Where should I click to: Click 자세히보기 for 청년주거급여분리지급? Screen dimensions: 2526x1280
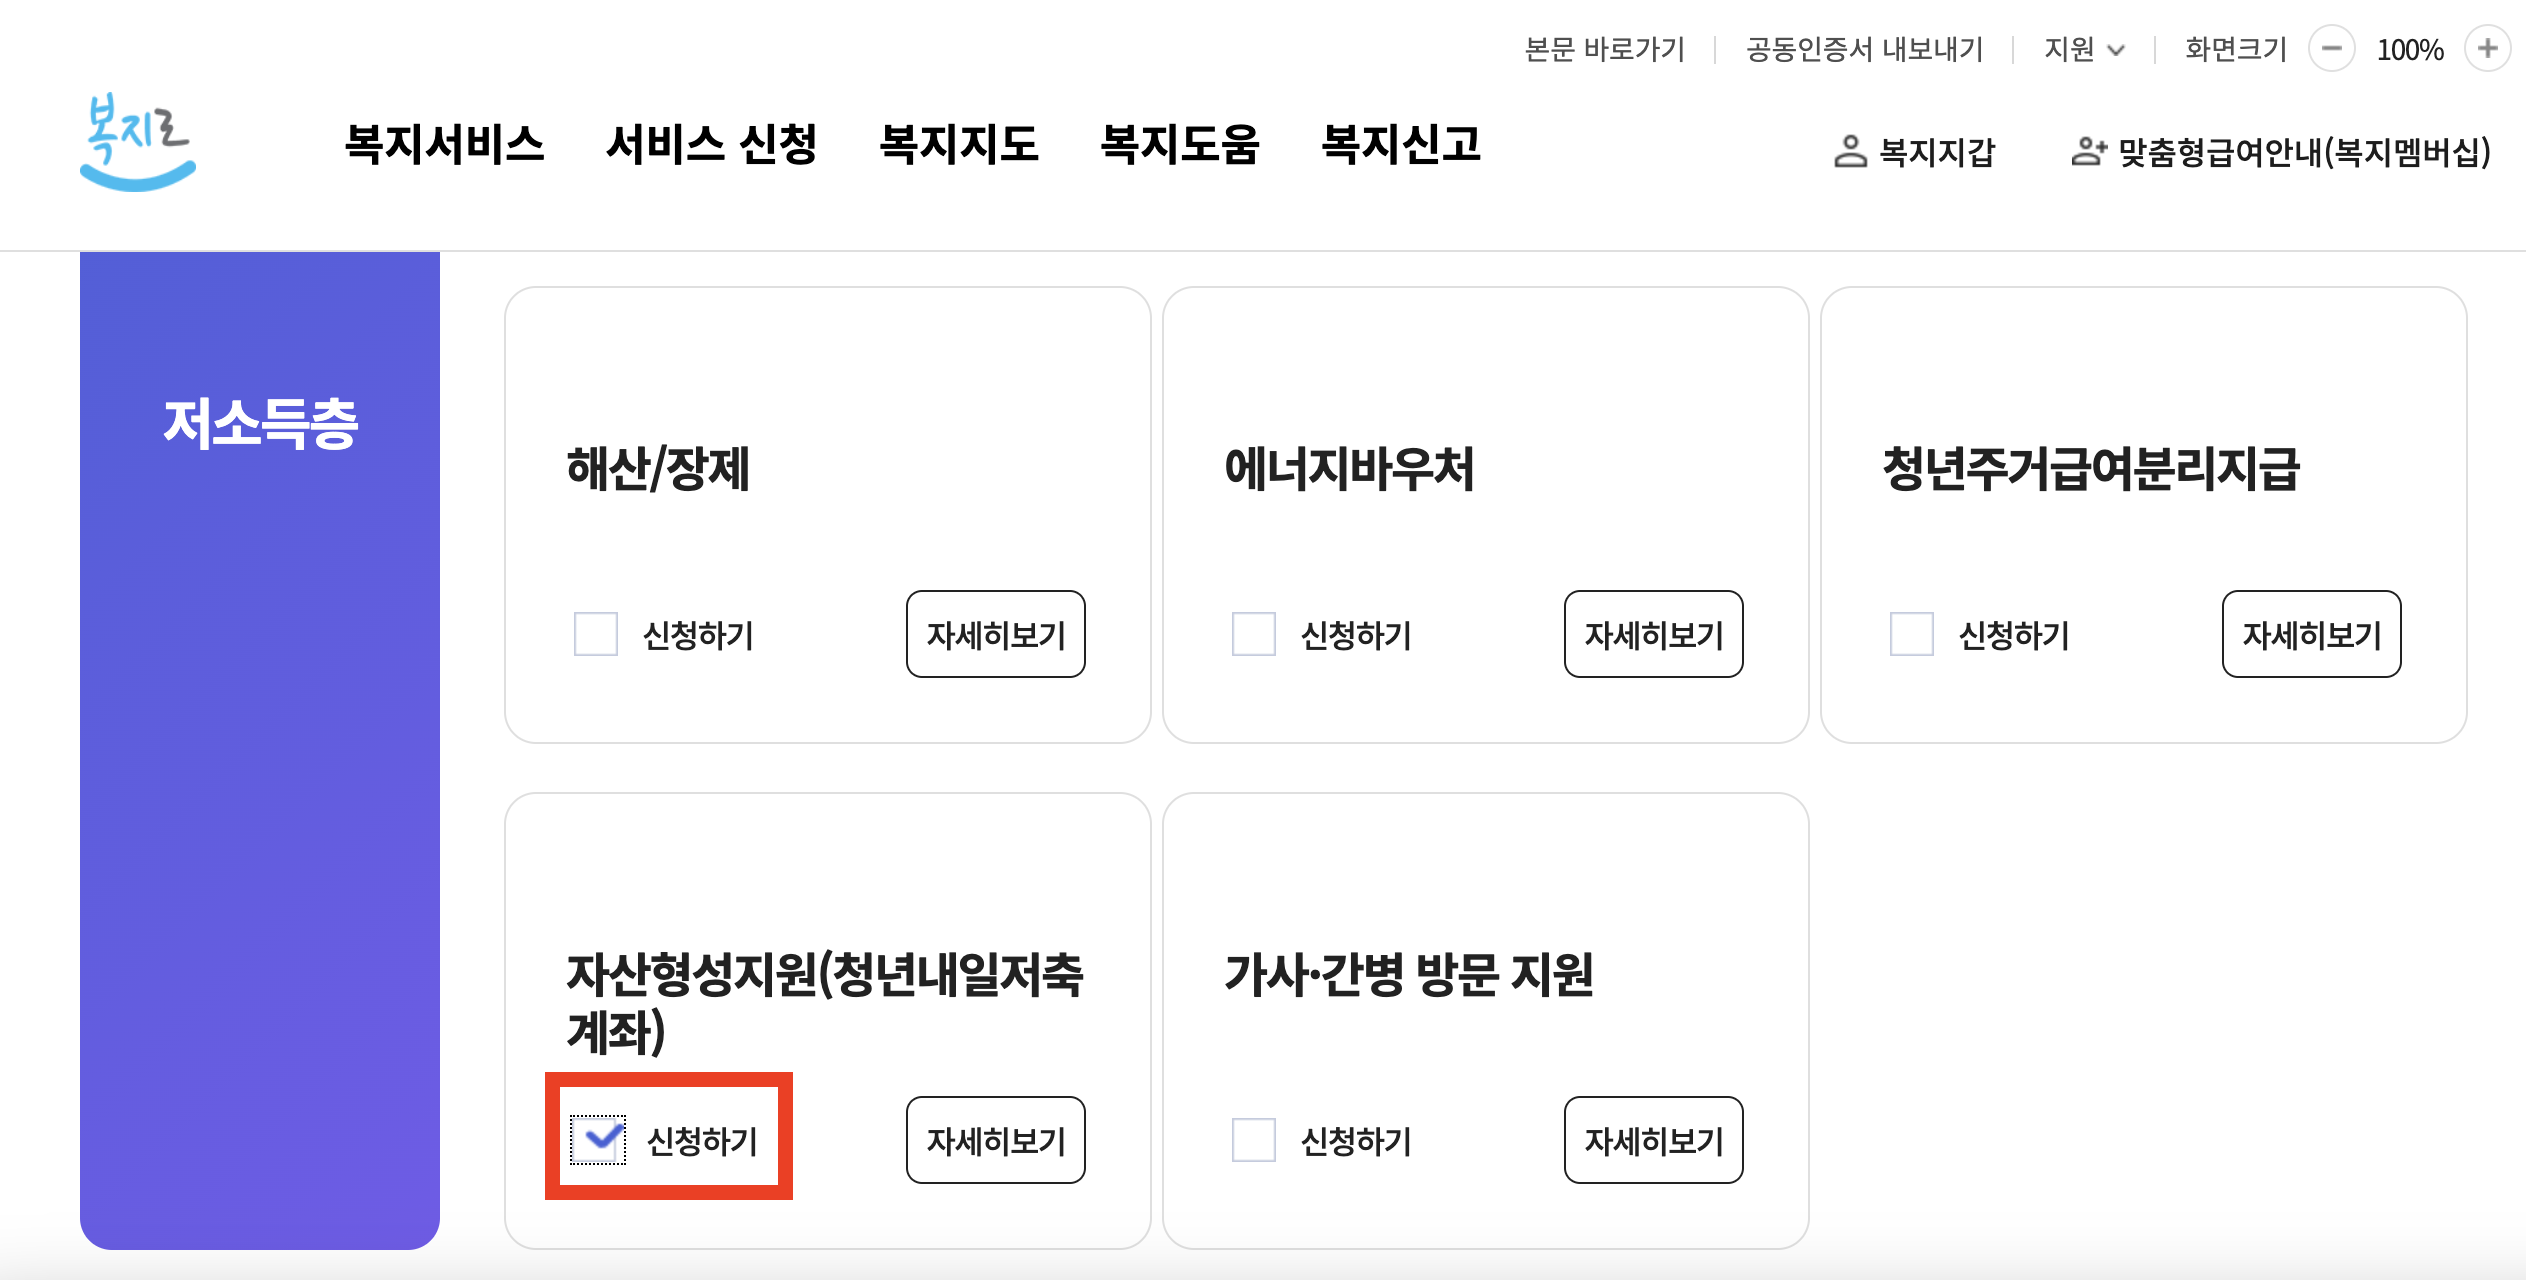2311,633
